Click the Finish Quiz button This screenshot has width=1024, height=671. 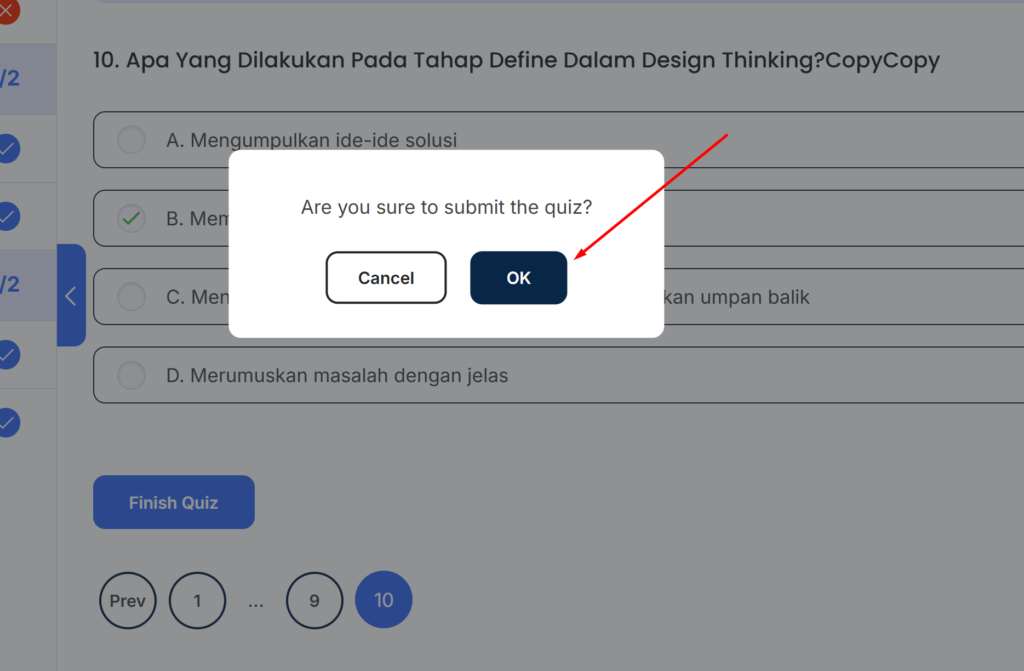(x=174, y=502)
